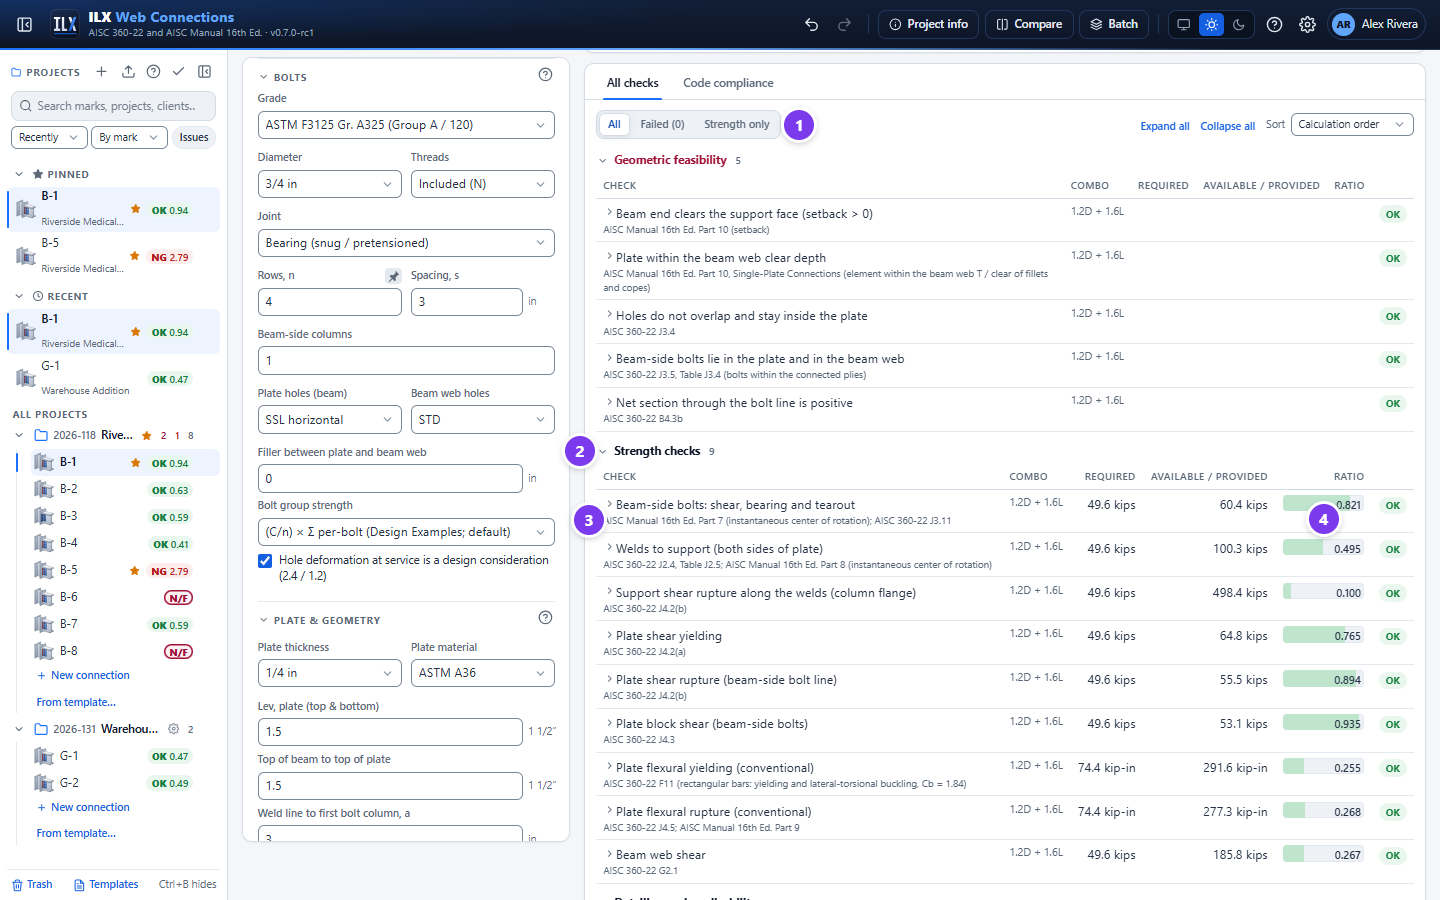Click the Compare button

pos(1029,24)
